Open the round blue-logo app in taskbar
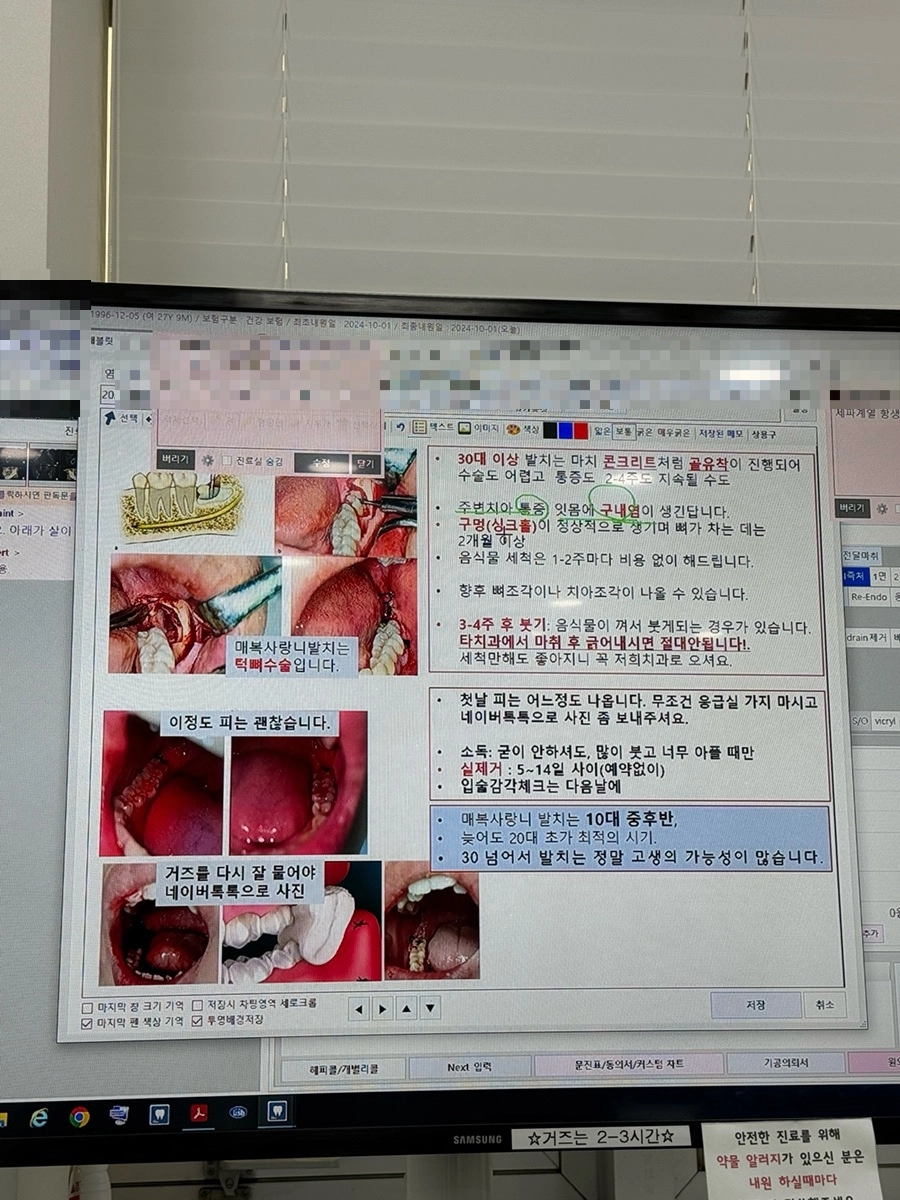This screenshot has width=900, height=1200. point(238,1112)
